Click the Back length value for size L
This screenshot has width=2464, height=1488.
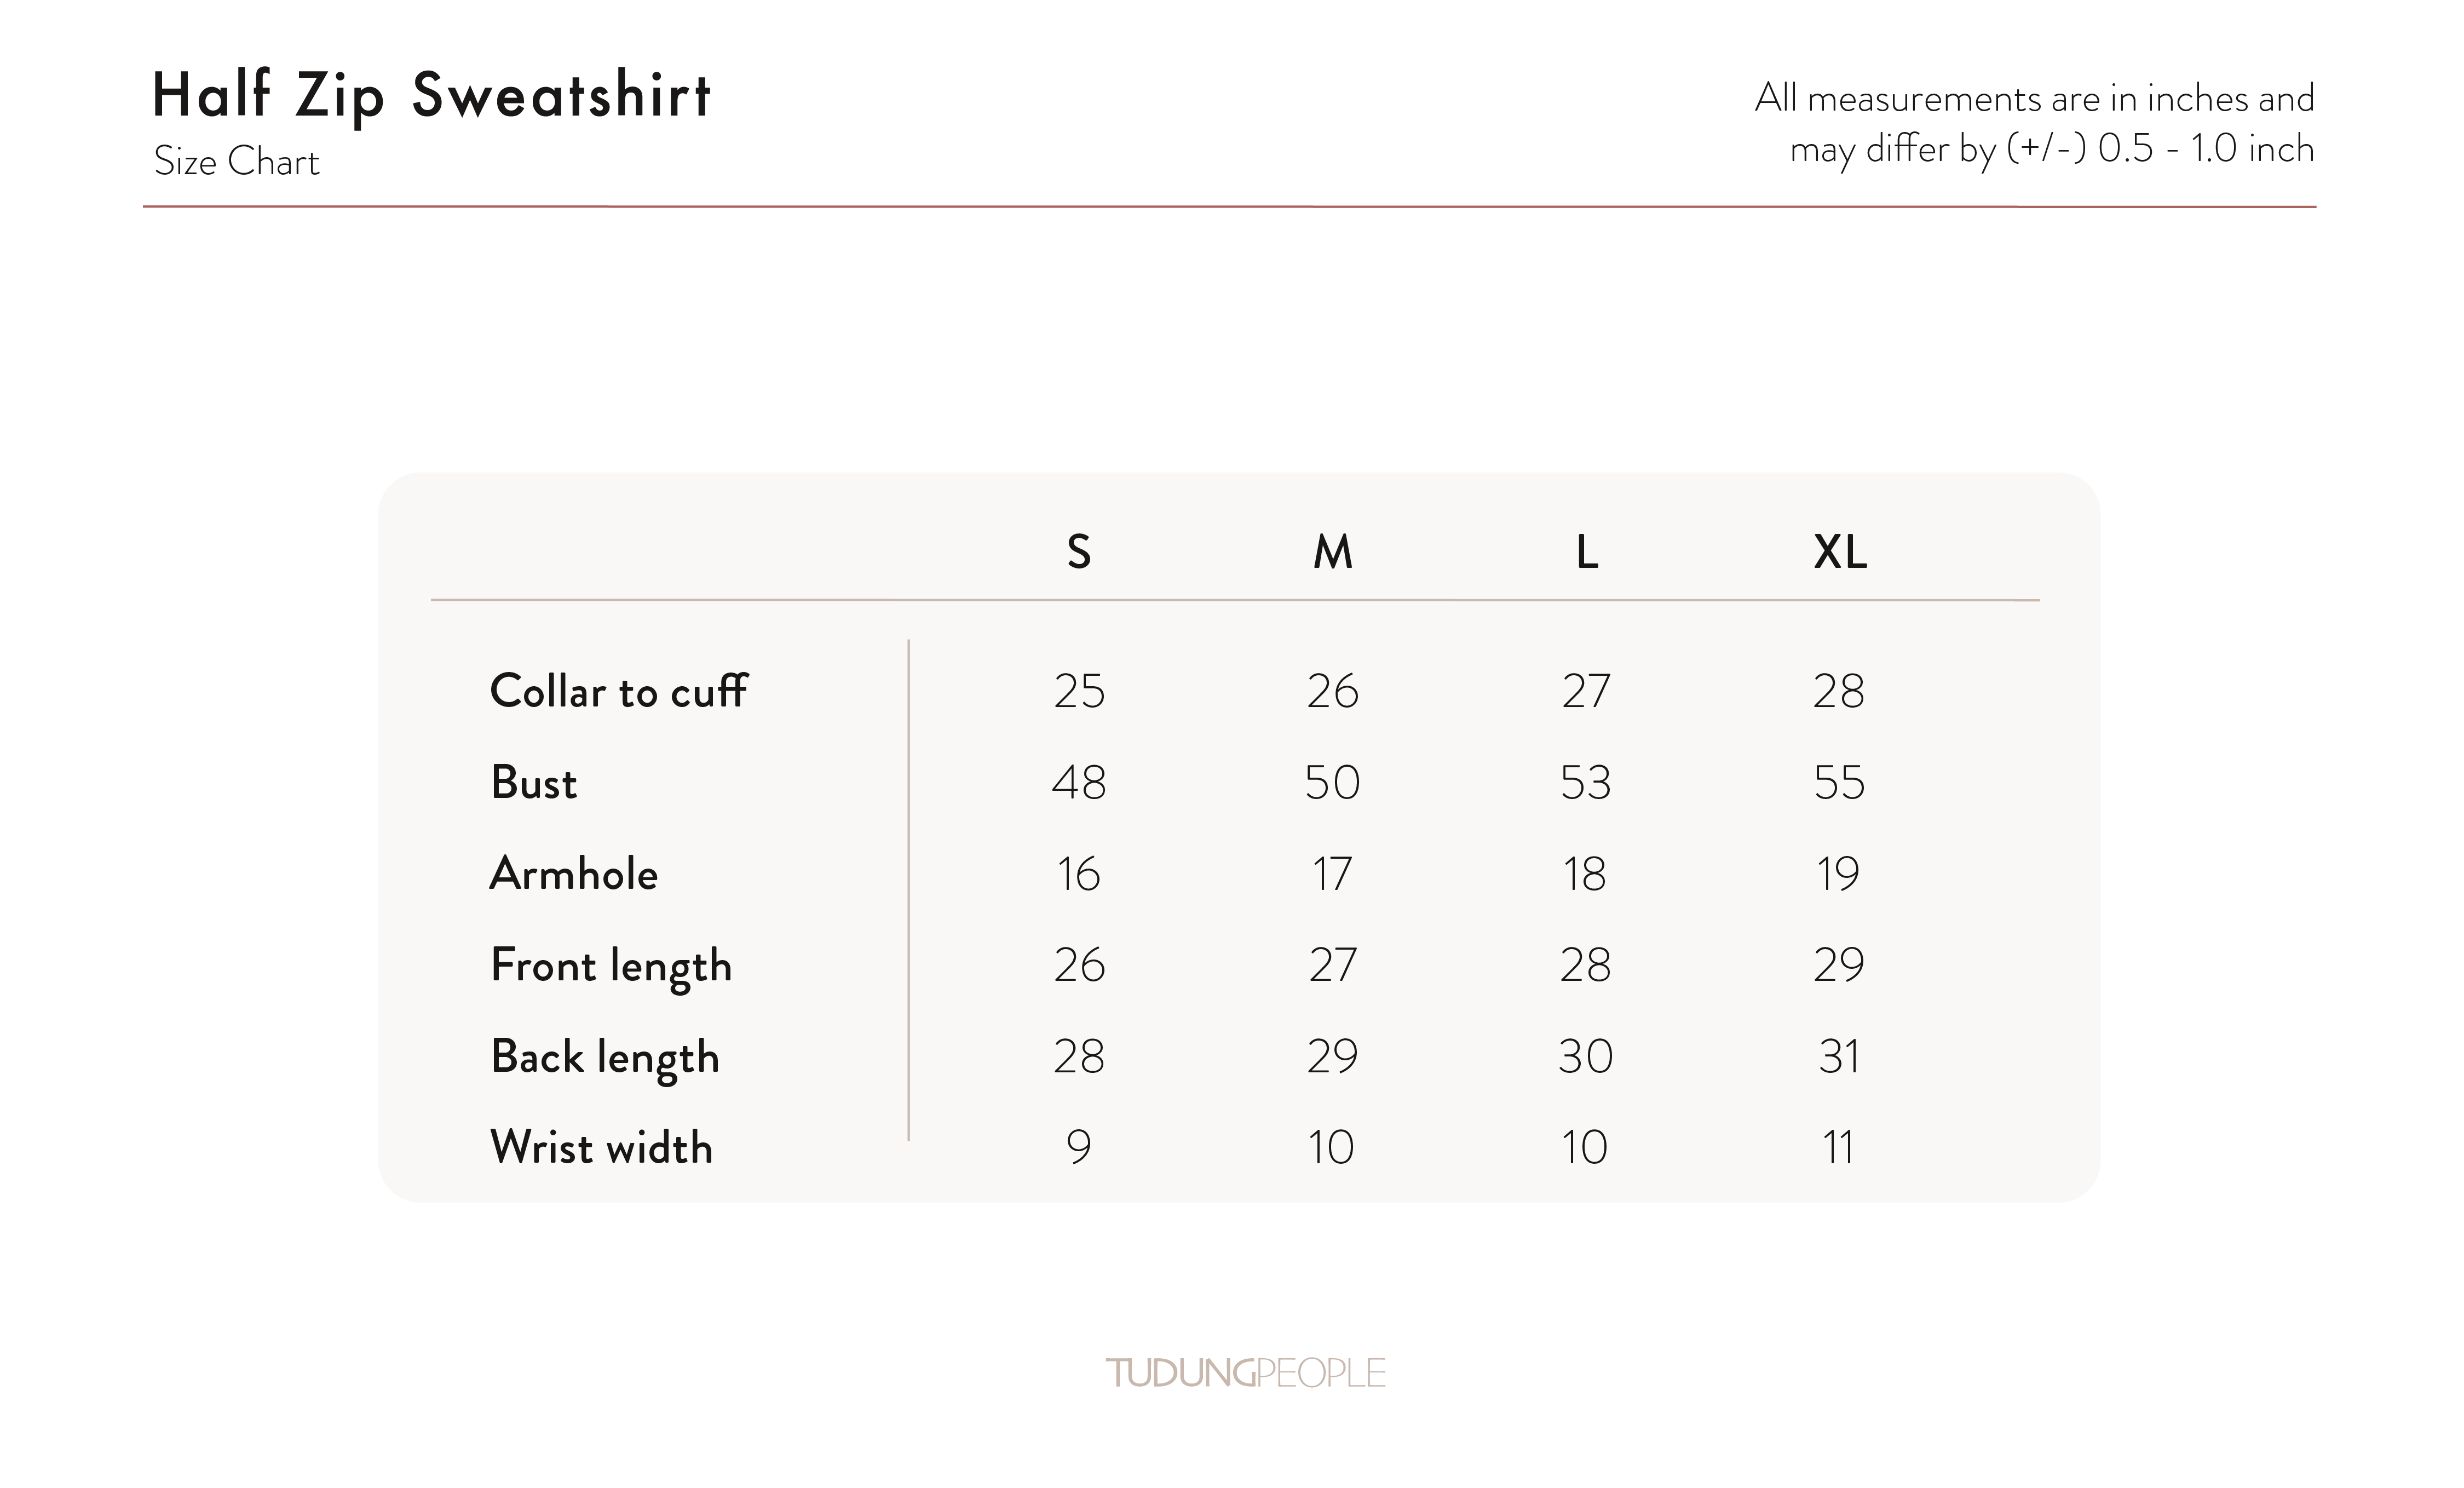1586,1057
